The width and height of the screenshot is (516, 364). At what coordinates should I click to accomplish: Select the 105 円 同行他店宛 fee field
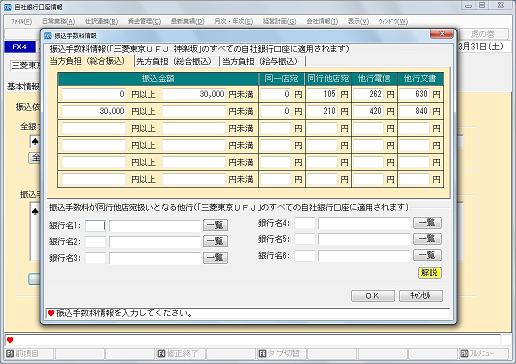click(321, 94)
